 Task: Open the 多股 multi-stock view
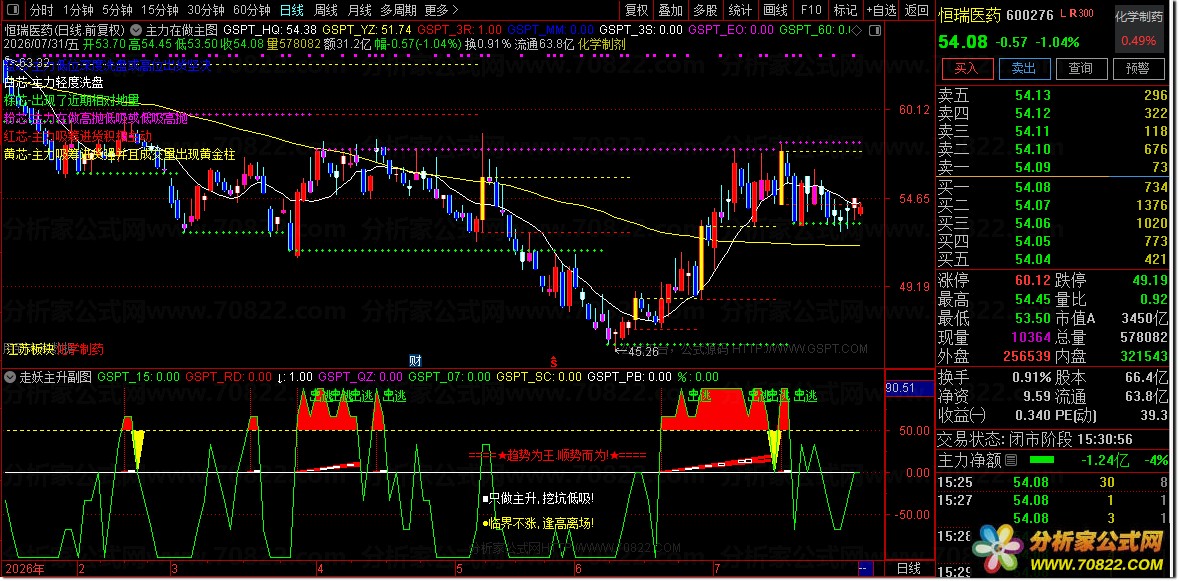[x=705, y=11]
